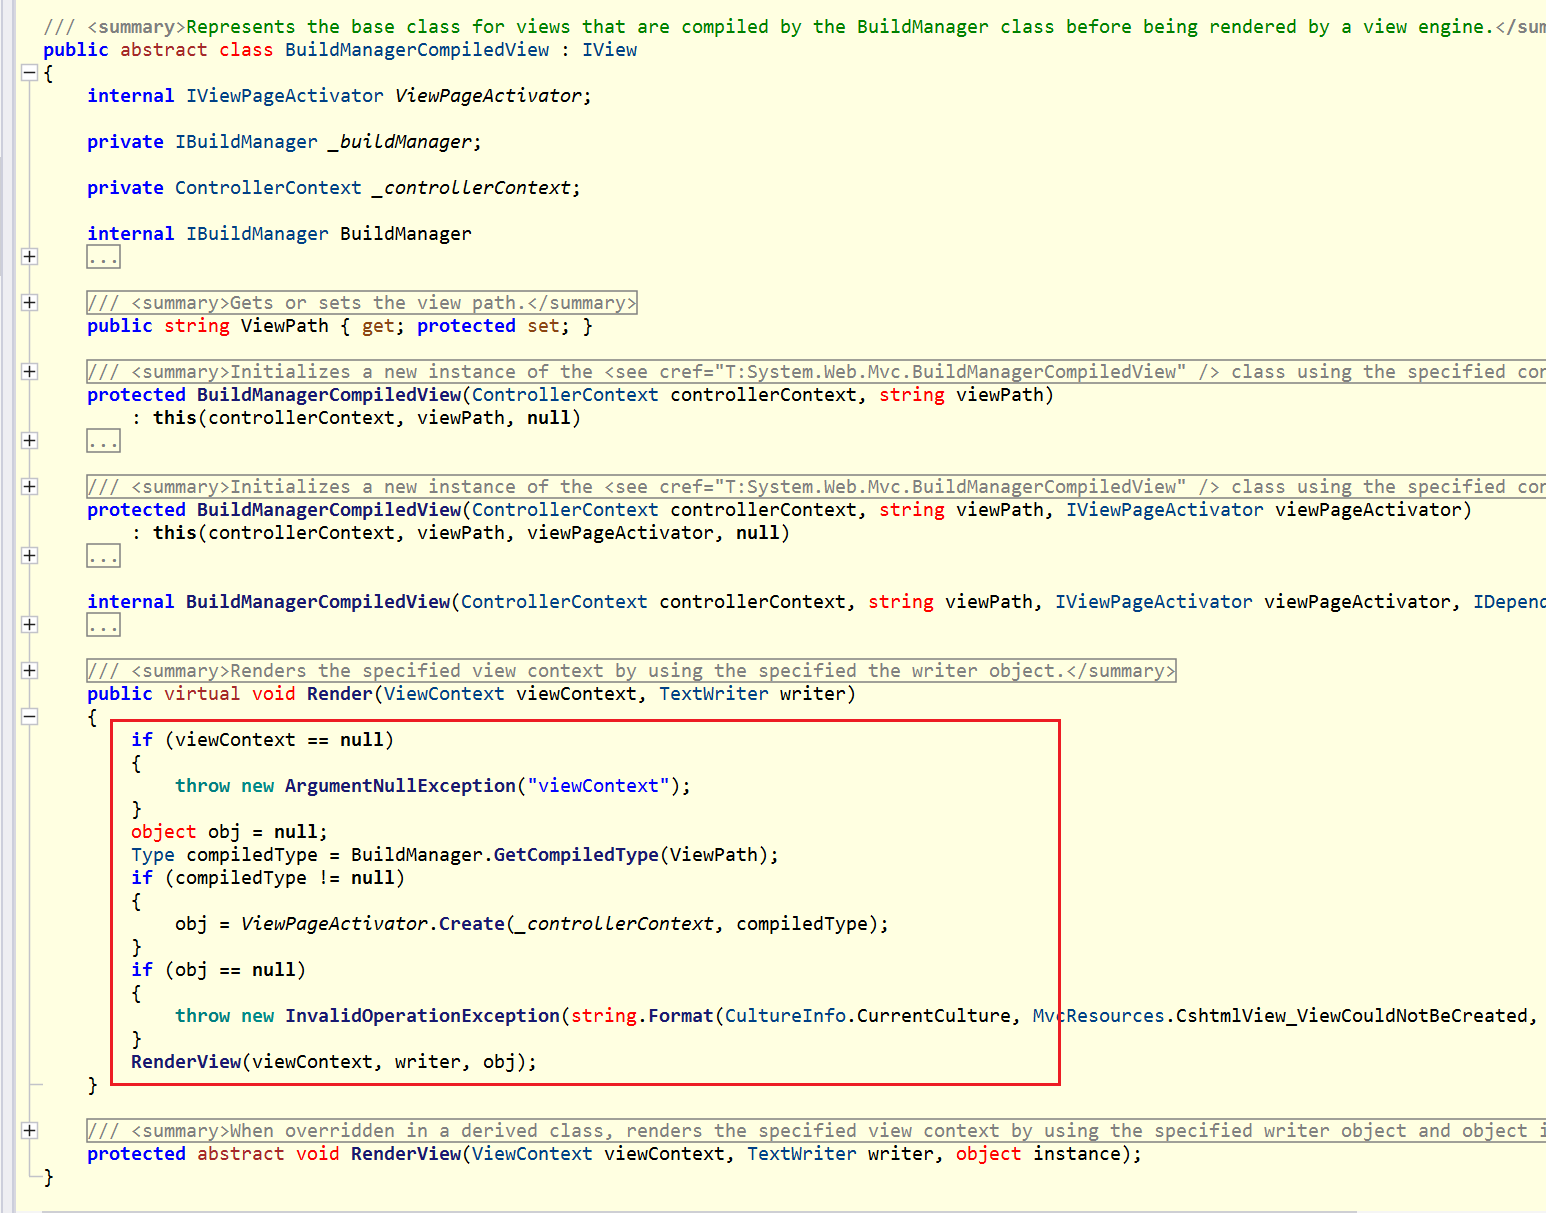Click ViewContext type in Render signature

coord(444,694)
